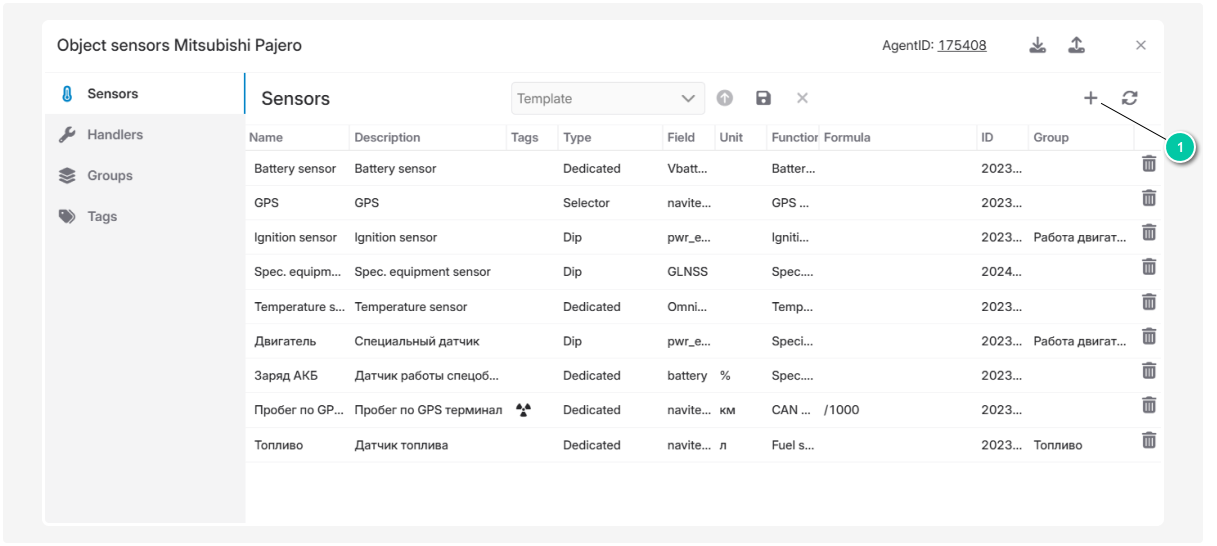Sort by the Type column header
1217x546 pixels.
click(577, 138)
